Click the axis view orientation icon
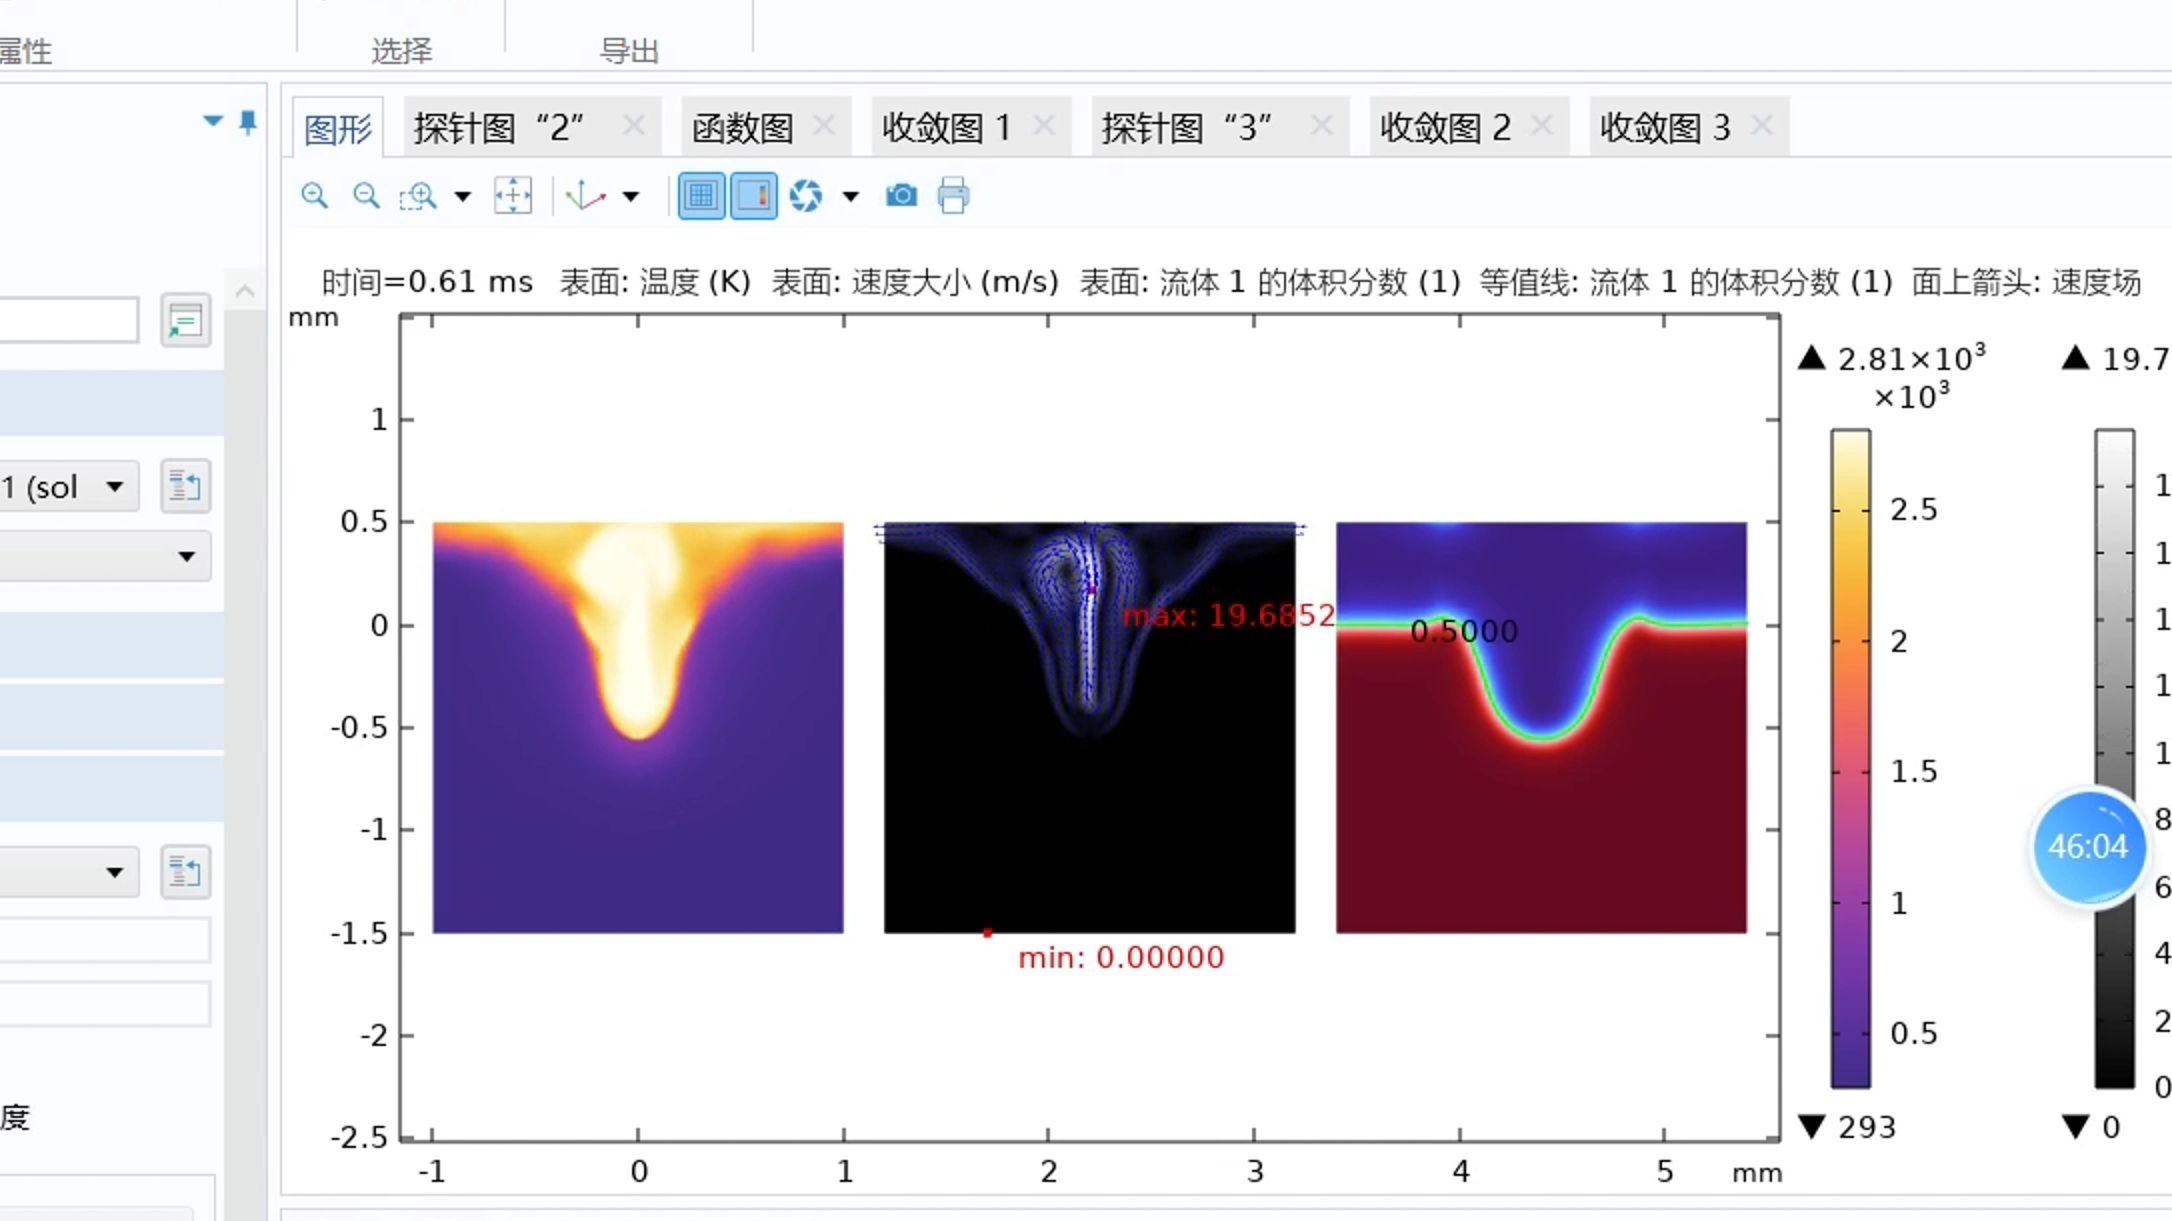The height and width of the screenshot is (1221, 2172). click(585, 196)
